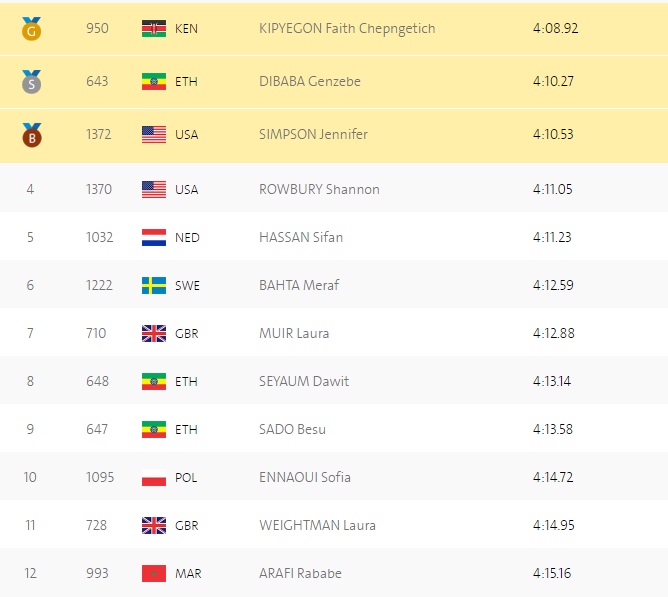Click WEIGHTMAN Laura name
The image size is (668, 597).
point(317,525)
